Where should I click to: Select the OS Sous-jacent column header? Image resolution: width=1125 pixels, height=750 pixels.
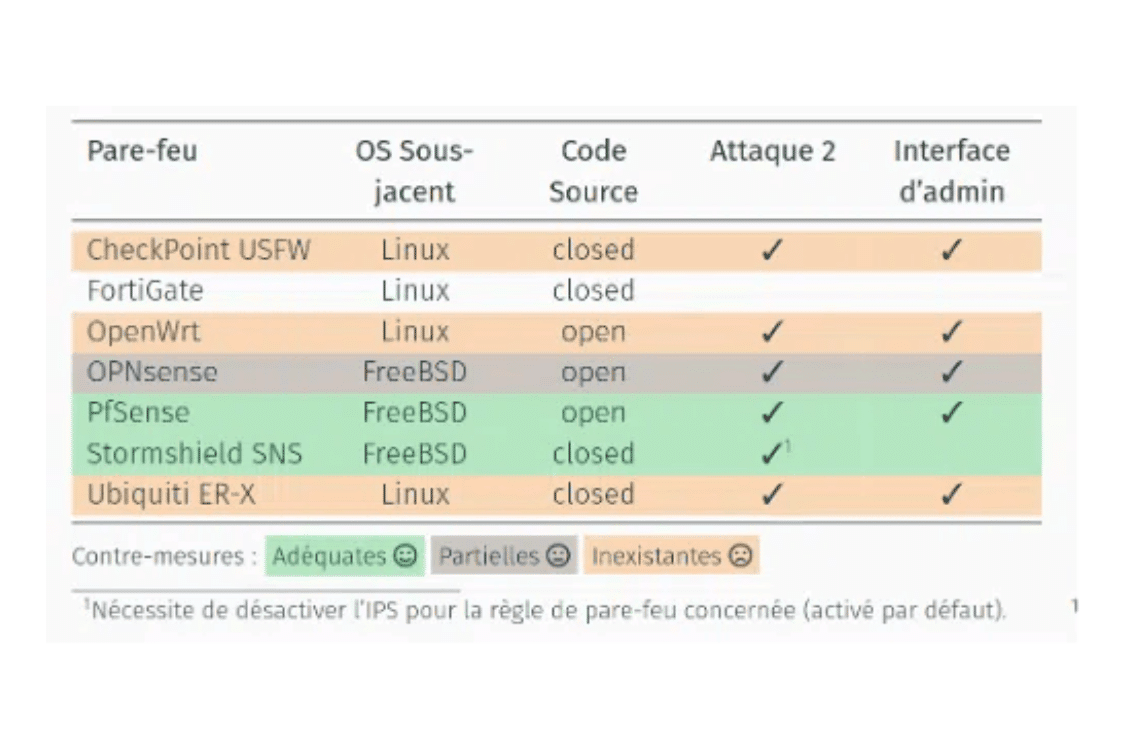[x=414, y=171]
